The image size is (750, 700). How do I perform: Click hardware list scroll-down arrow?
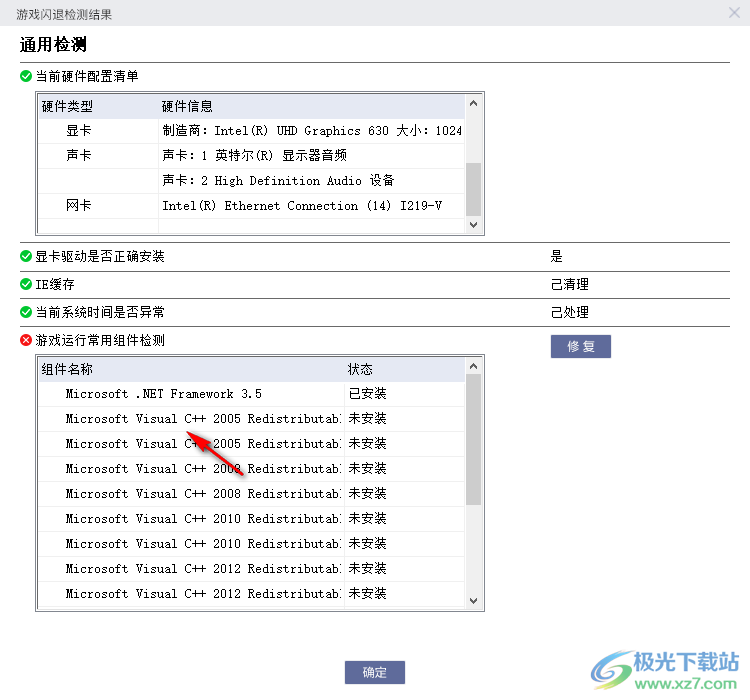(474, 224)
